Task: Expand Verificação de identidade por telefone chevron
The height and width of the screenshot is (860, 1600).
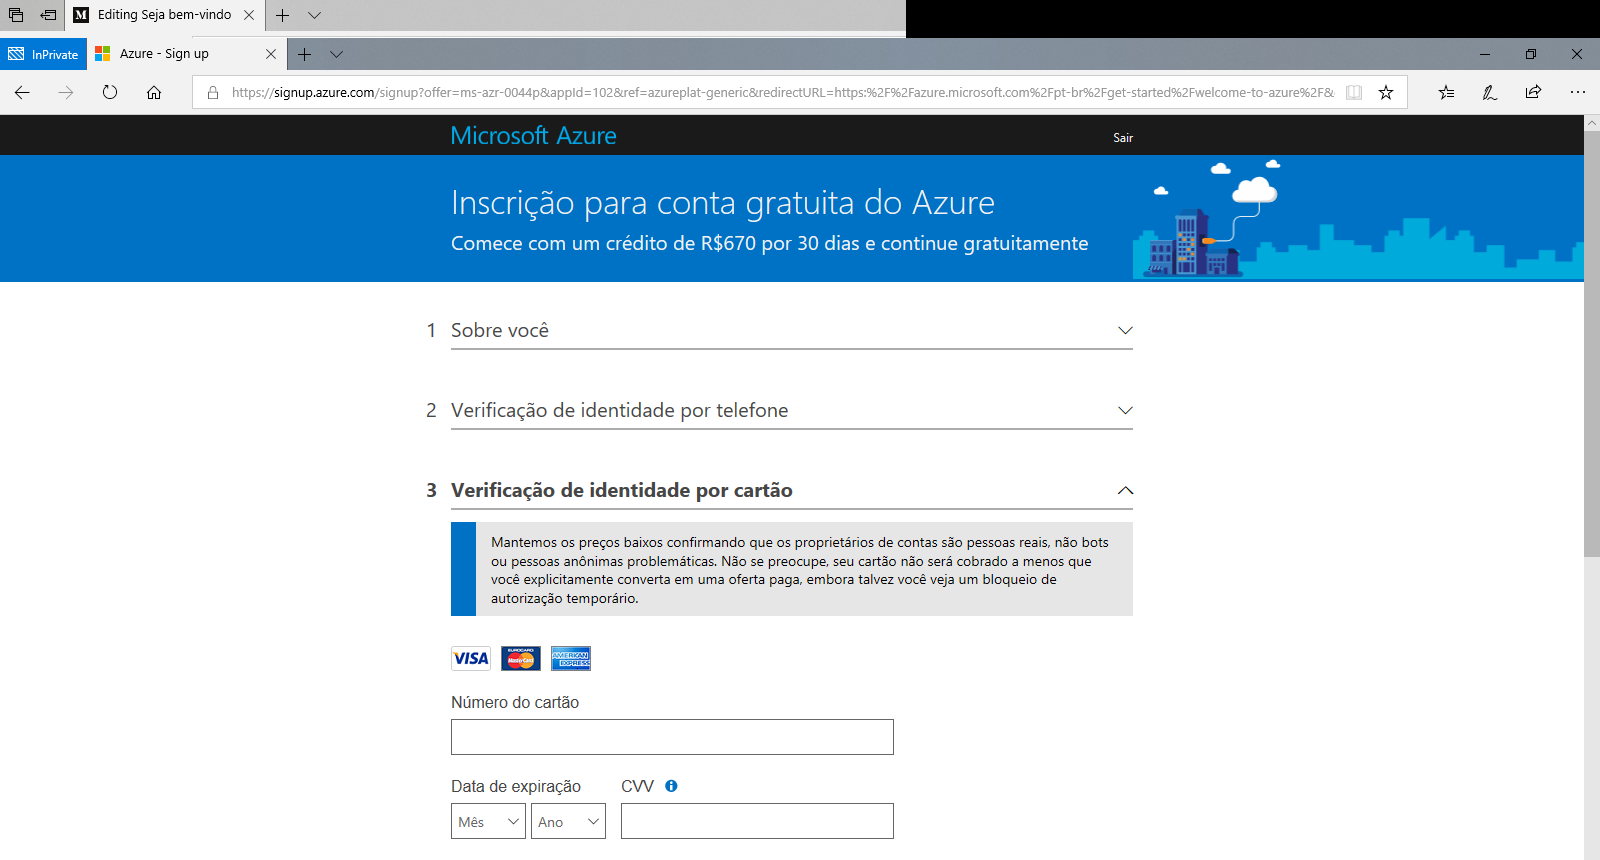Action: 1125,410
